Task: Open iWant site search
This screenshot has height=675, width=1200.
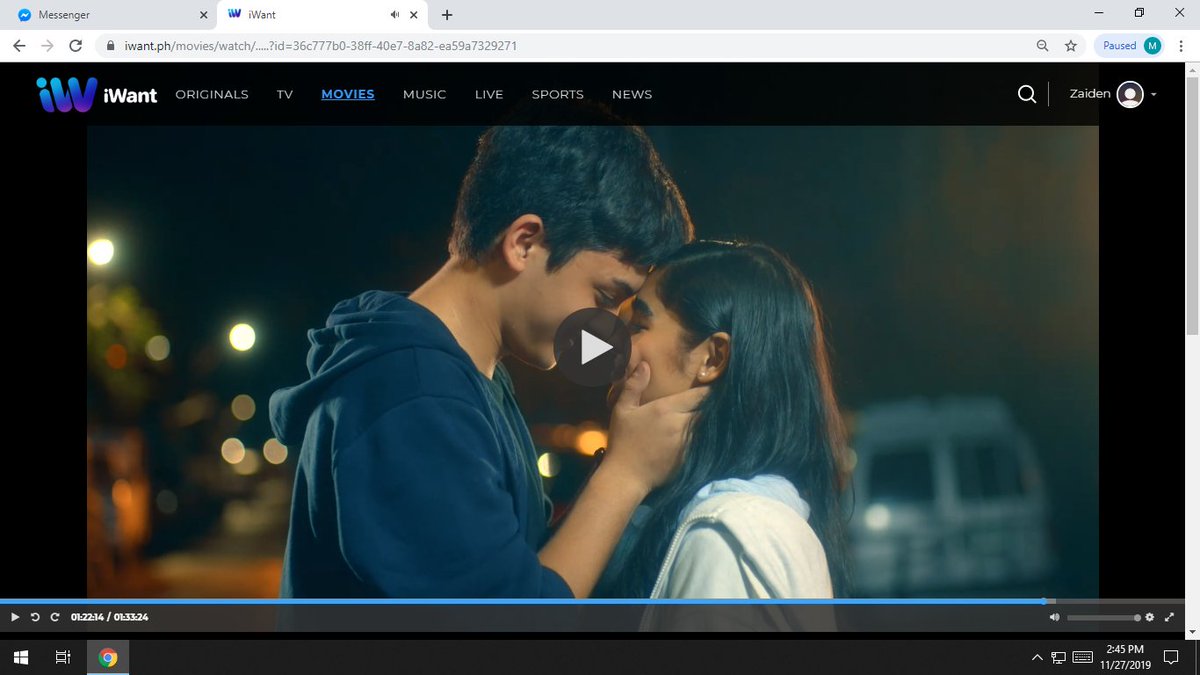Action: (x=1027, y=94)
